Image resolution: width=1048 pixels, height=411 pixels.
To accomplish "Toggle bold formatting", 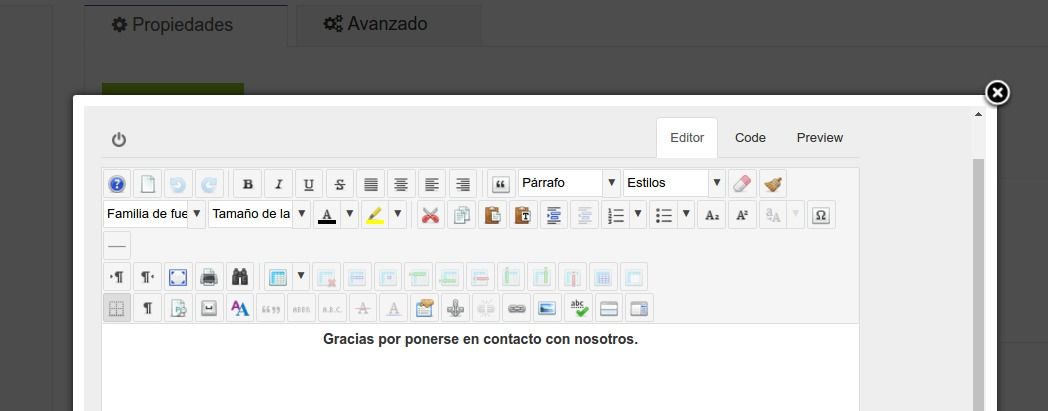I will (247, 184).
